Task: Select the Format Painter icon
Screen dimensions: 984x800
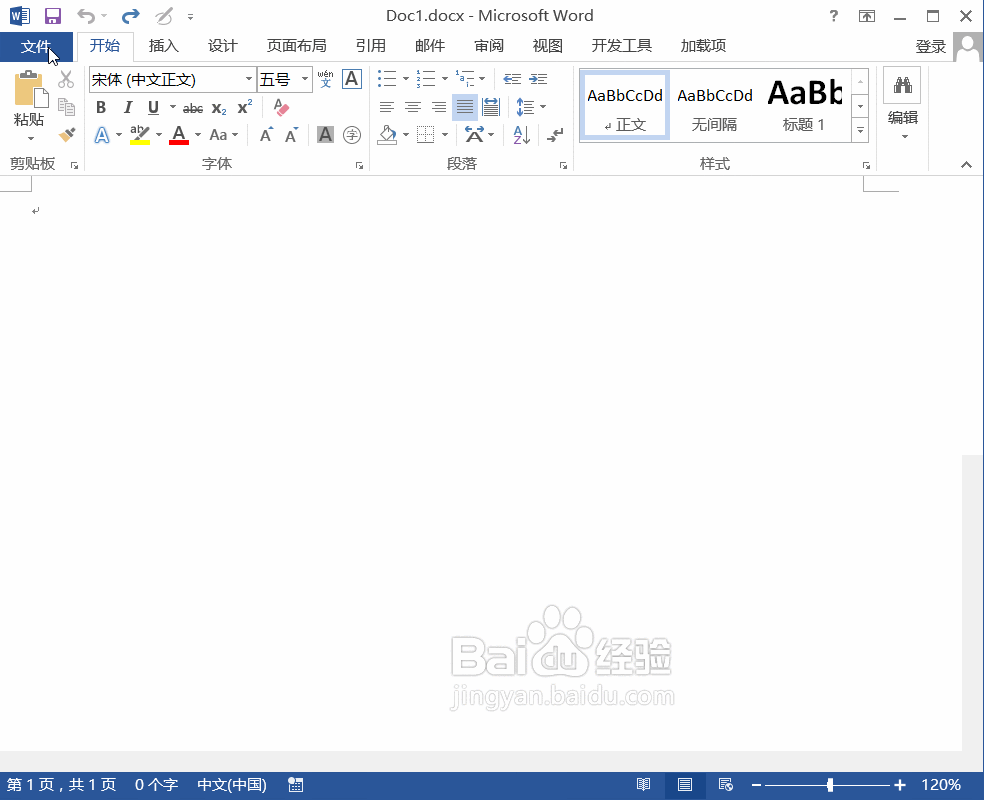Action: tap(66, 135)
